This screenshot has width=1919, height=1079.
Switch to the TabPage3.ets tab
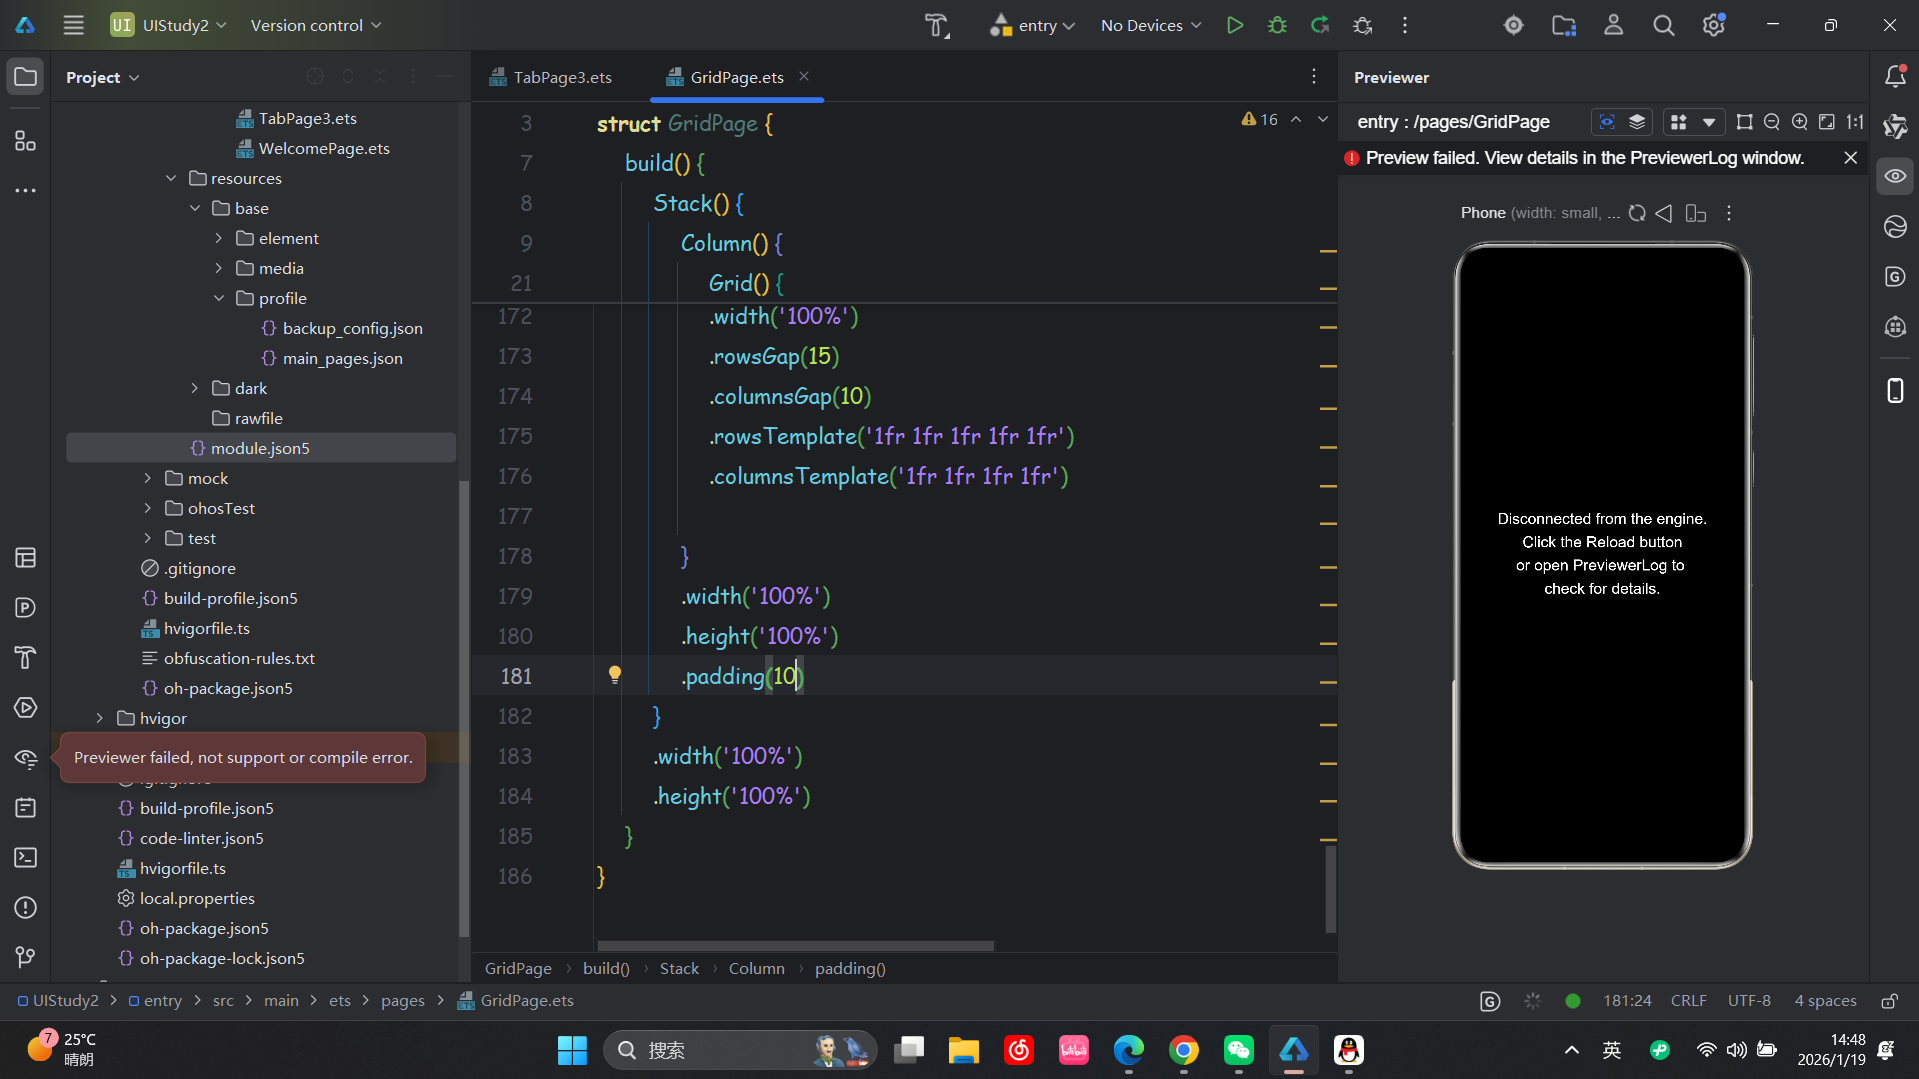(x=562, y=77)
